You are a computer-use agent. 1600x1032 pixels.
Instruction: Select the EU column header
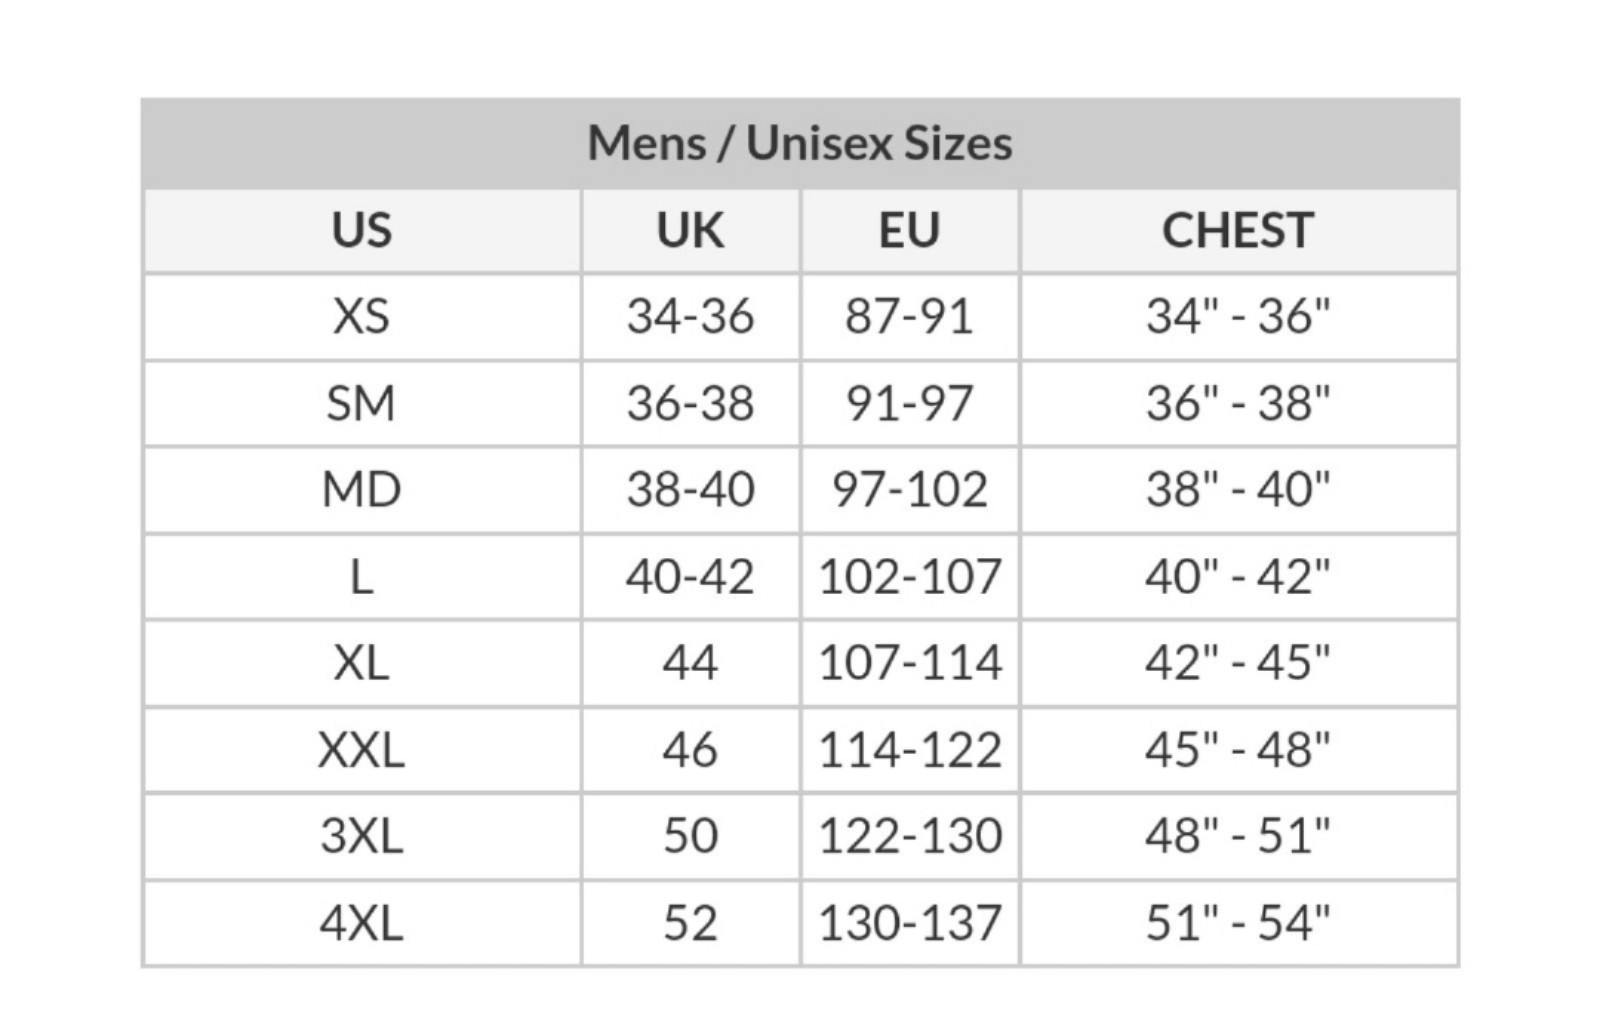909,231
